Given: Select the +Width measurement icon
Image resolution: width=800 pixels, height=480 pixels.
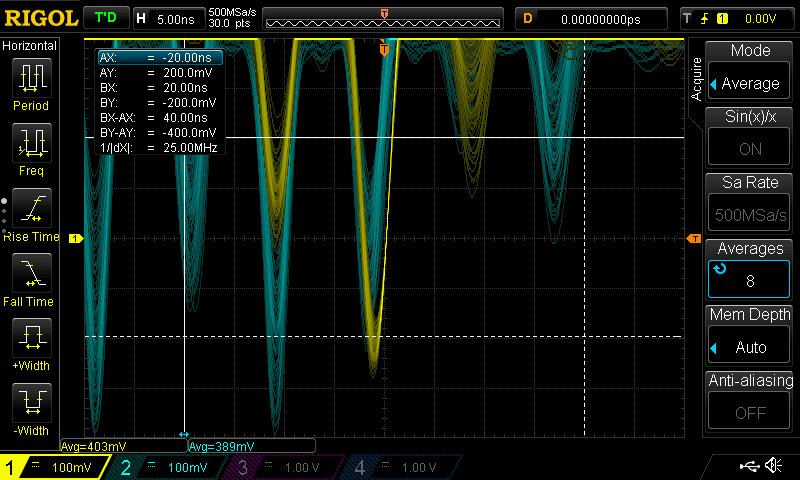Looking at the screenshot, I should [32, 337].
